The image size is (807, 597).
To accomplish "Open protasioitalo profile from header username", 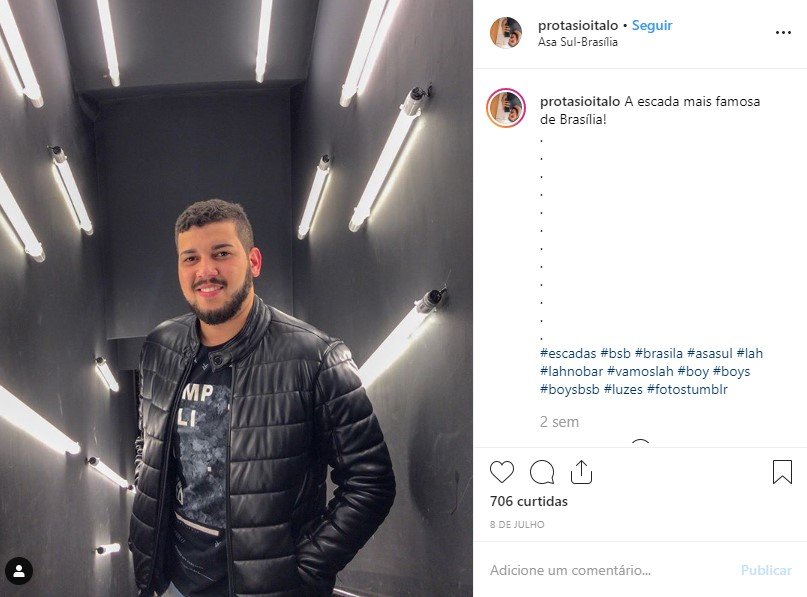I will [577, 25].
